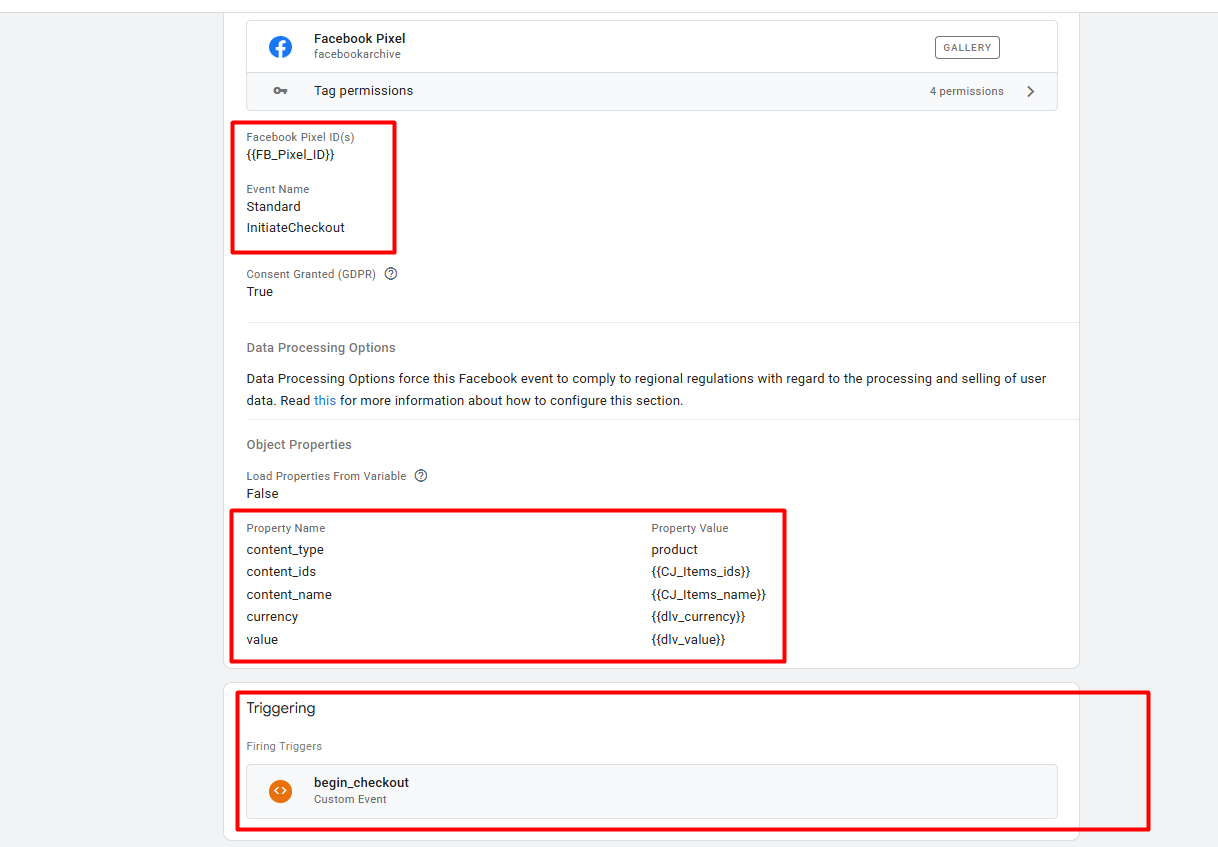Click the GALLERY badge
The height and width of the screenshot is (847, 1218).
(x=967, y=47)
